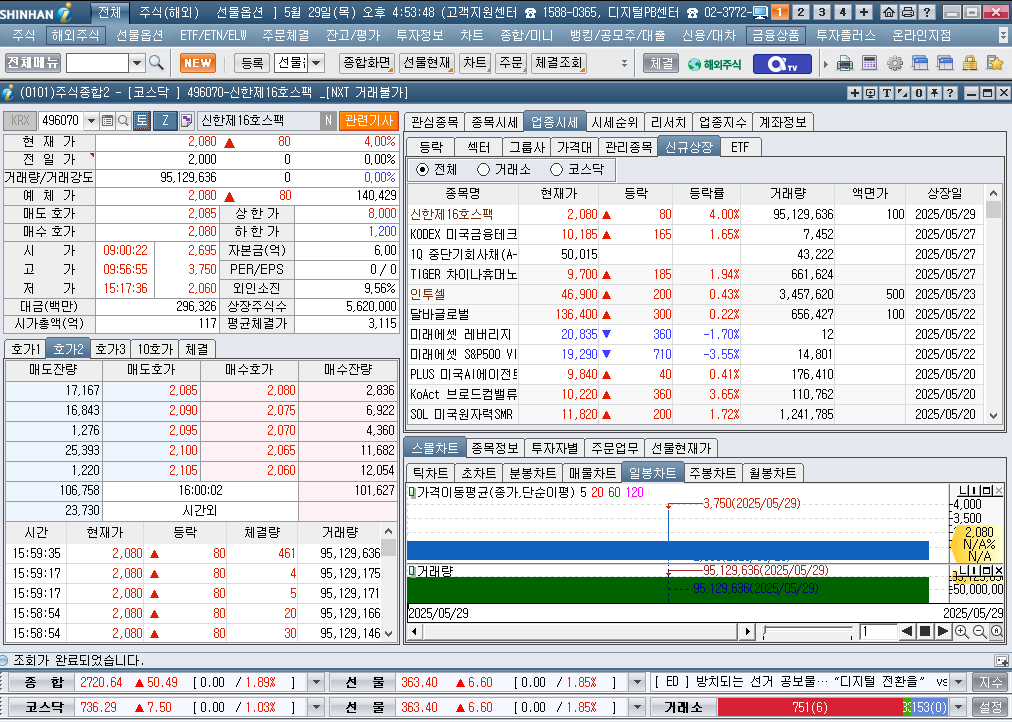Open the 거래소 bar dropdown beside 설정

[958, 707]
